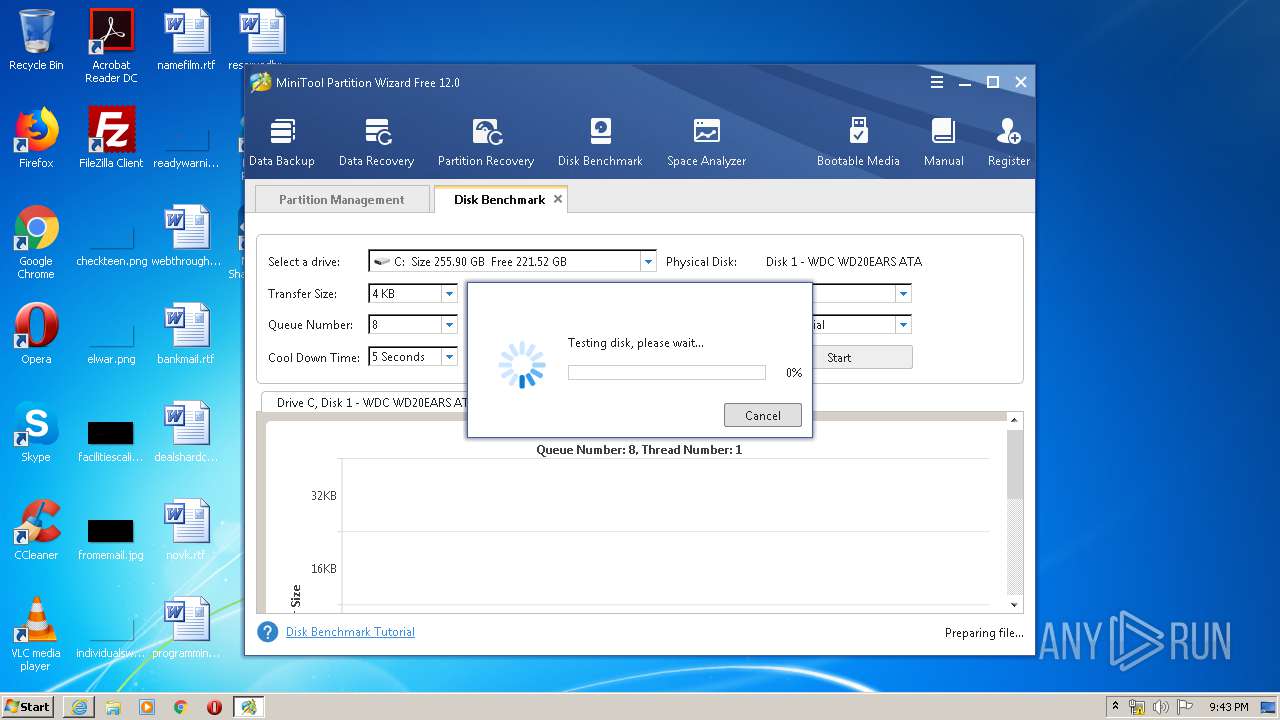Open Windows Explorer from taskbar
The width and height of the screenshot is (1280, 720).
[x=113, y=707]
